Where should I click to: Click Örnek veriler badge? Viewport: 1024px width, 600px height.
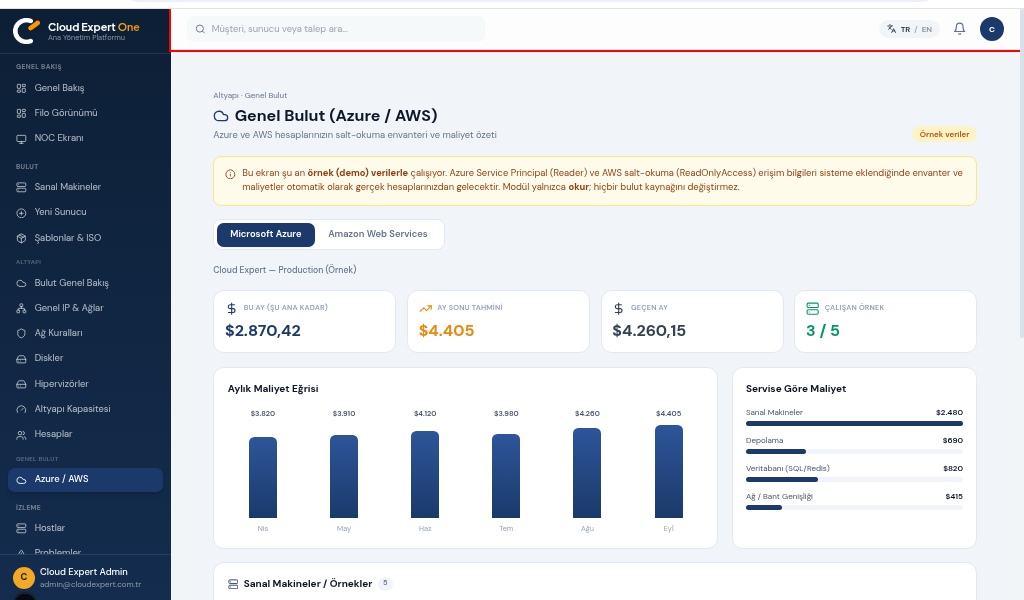[944, 134]
